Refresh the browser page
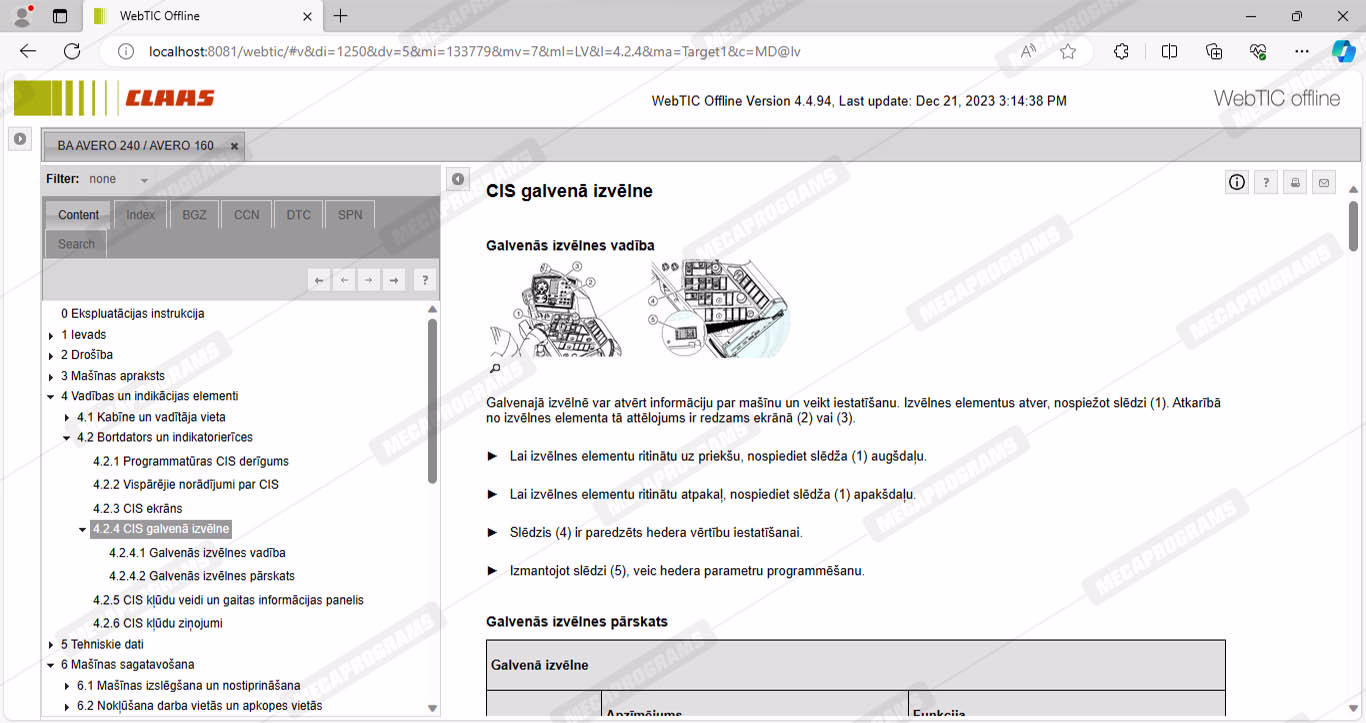 pos(72,51)
